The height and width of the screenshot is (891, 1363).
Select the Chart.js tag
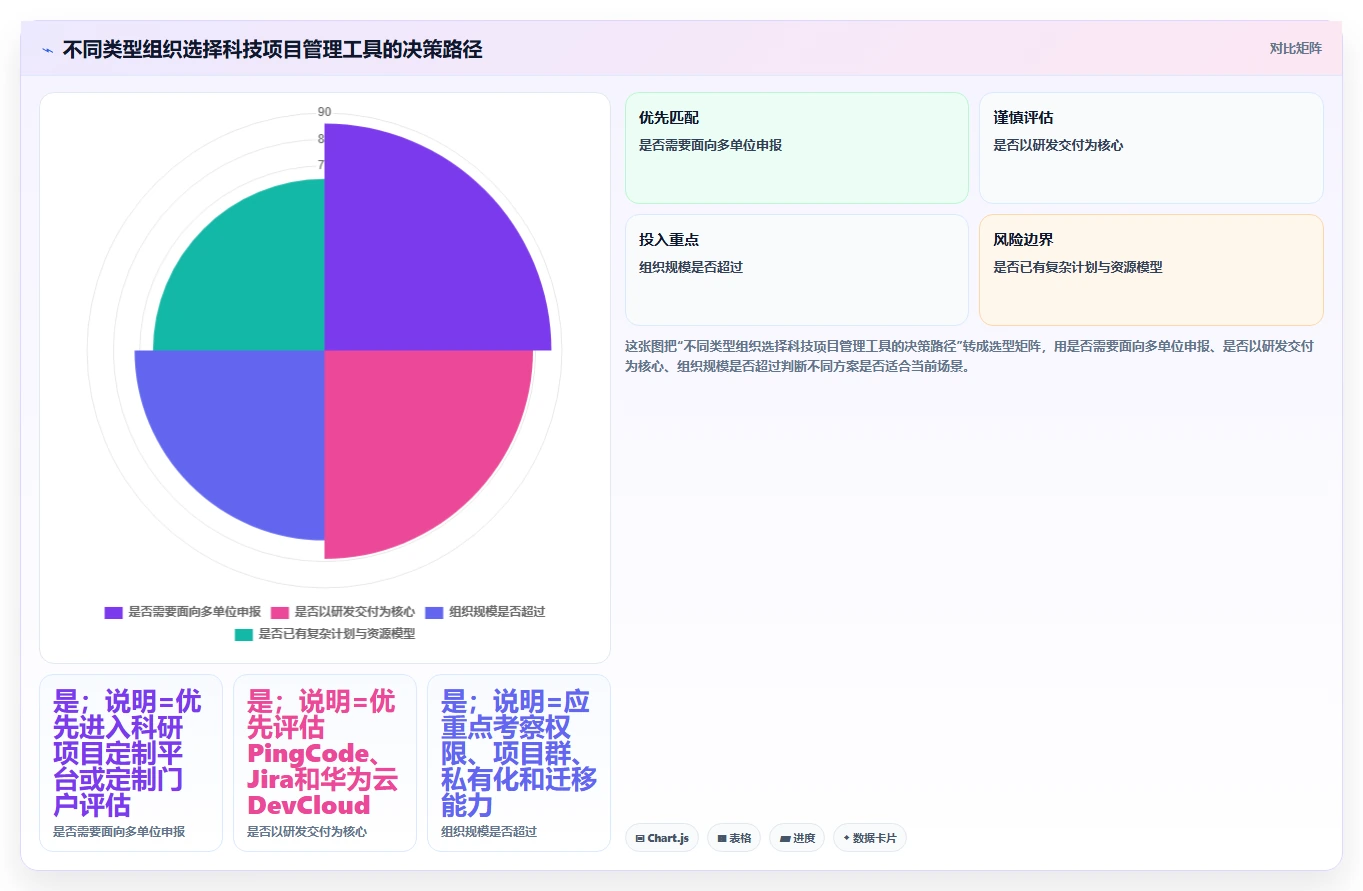[662, 838]
